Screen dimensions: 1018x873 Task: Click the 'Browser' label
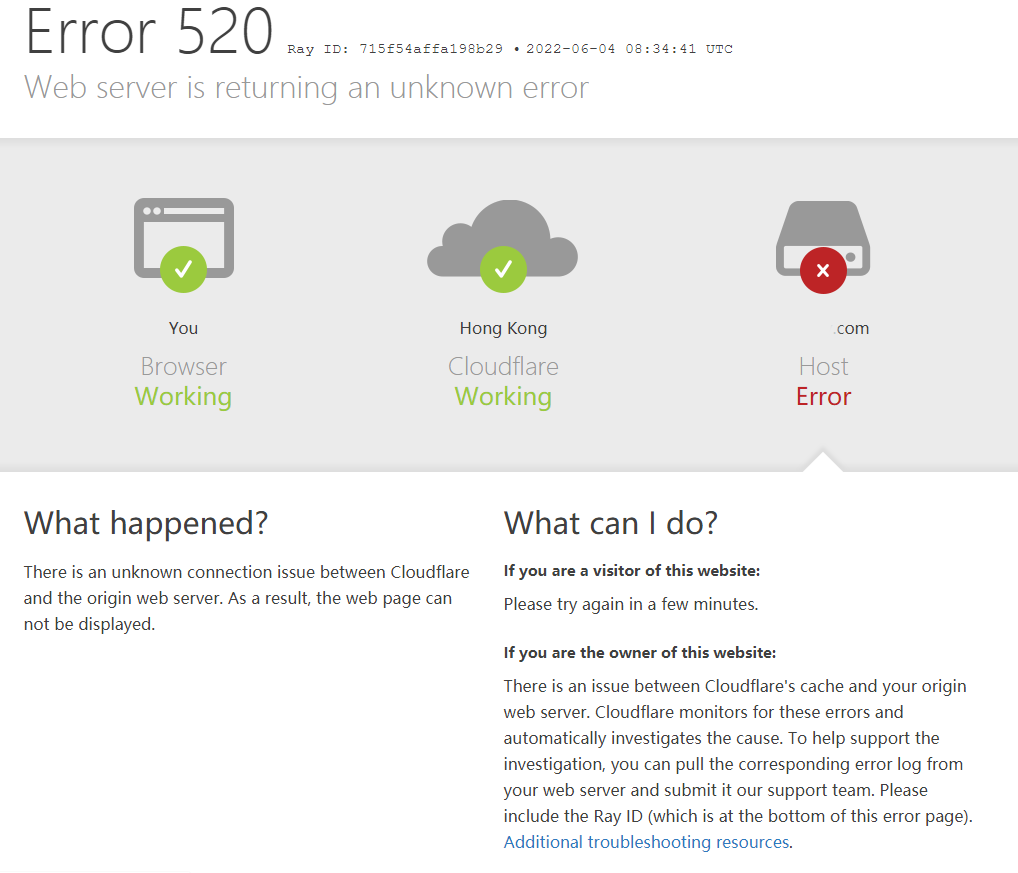(184, 367)
